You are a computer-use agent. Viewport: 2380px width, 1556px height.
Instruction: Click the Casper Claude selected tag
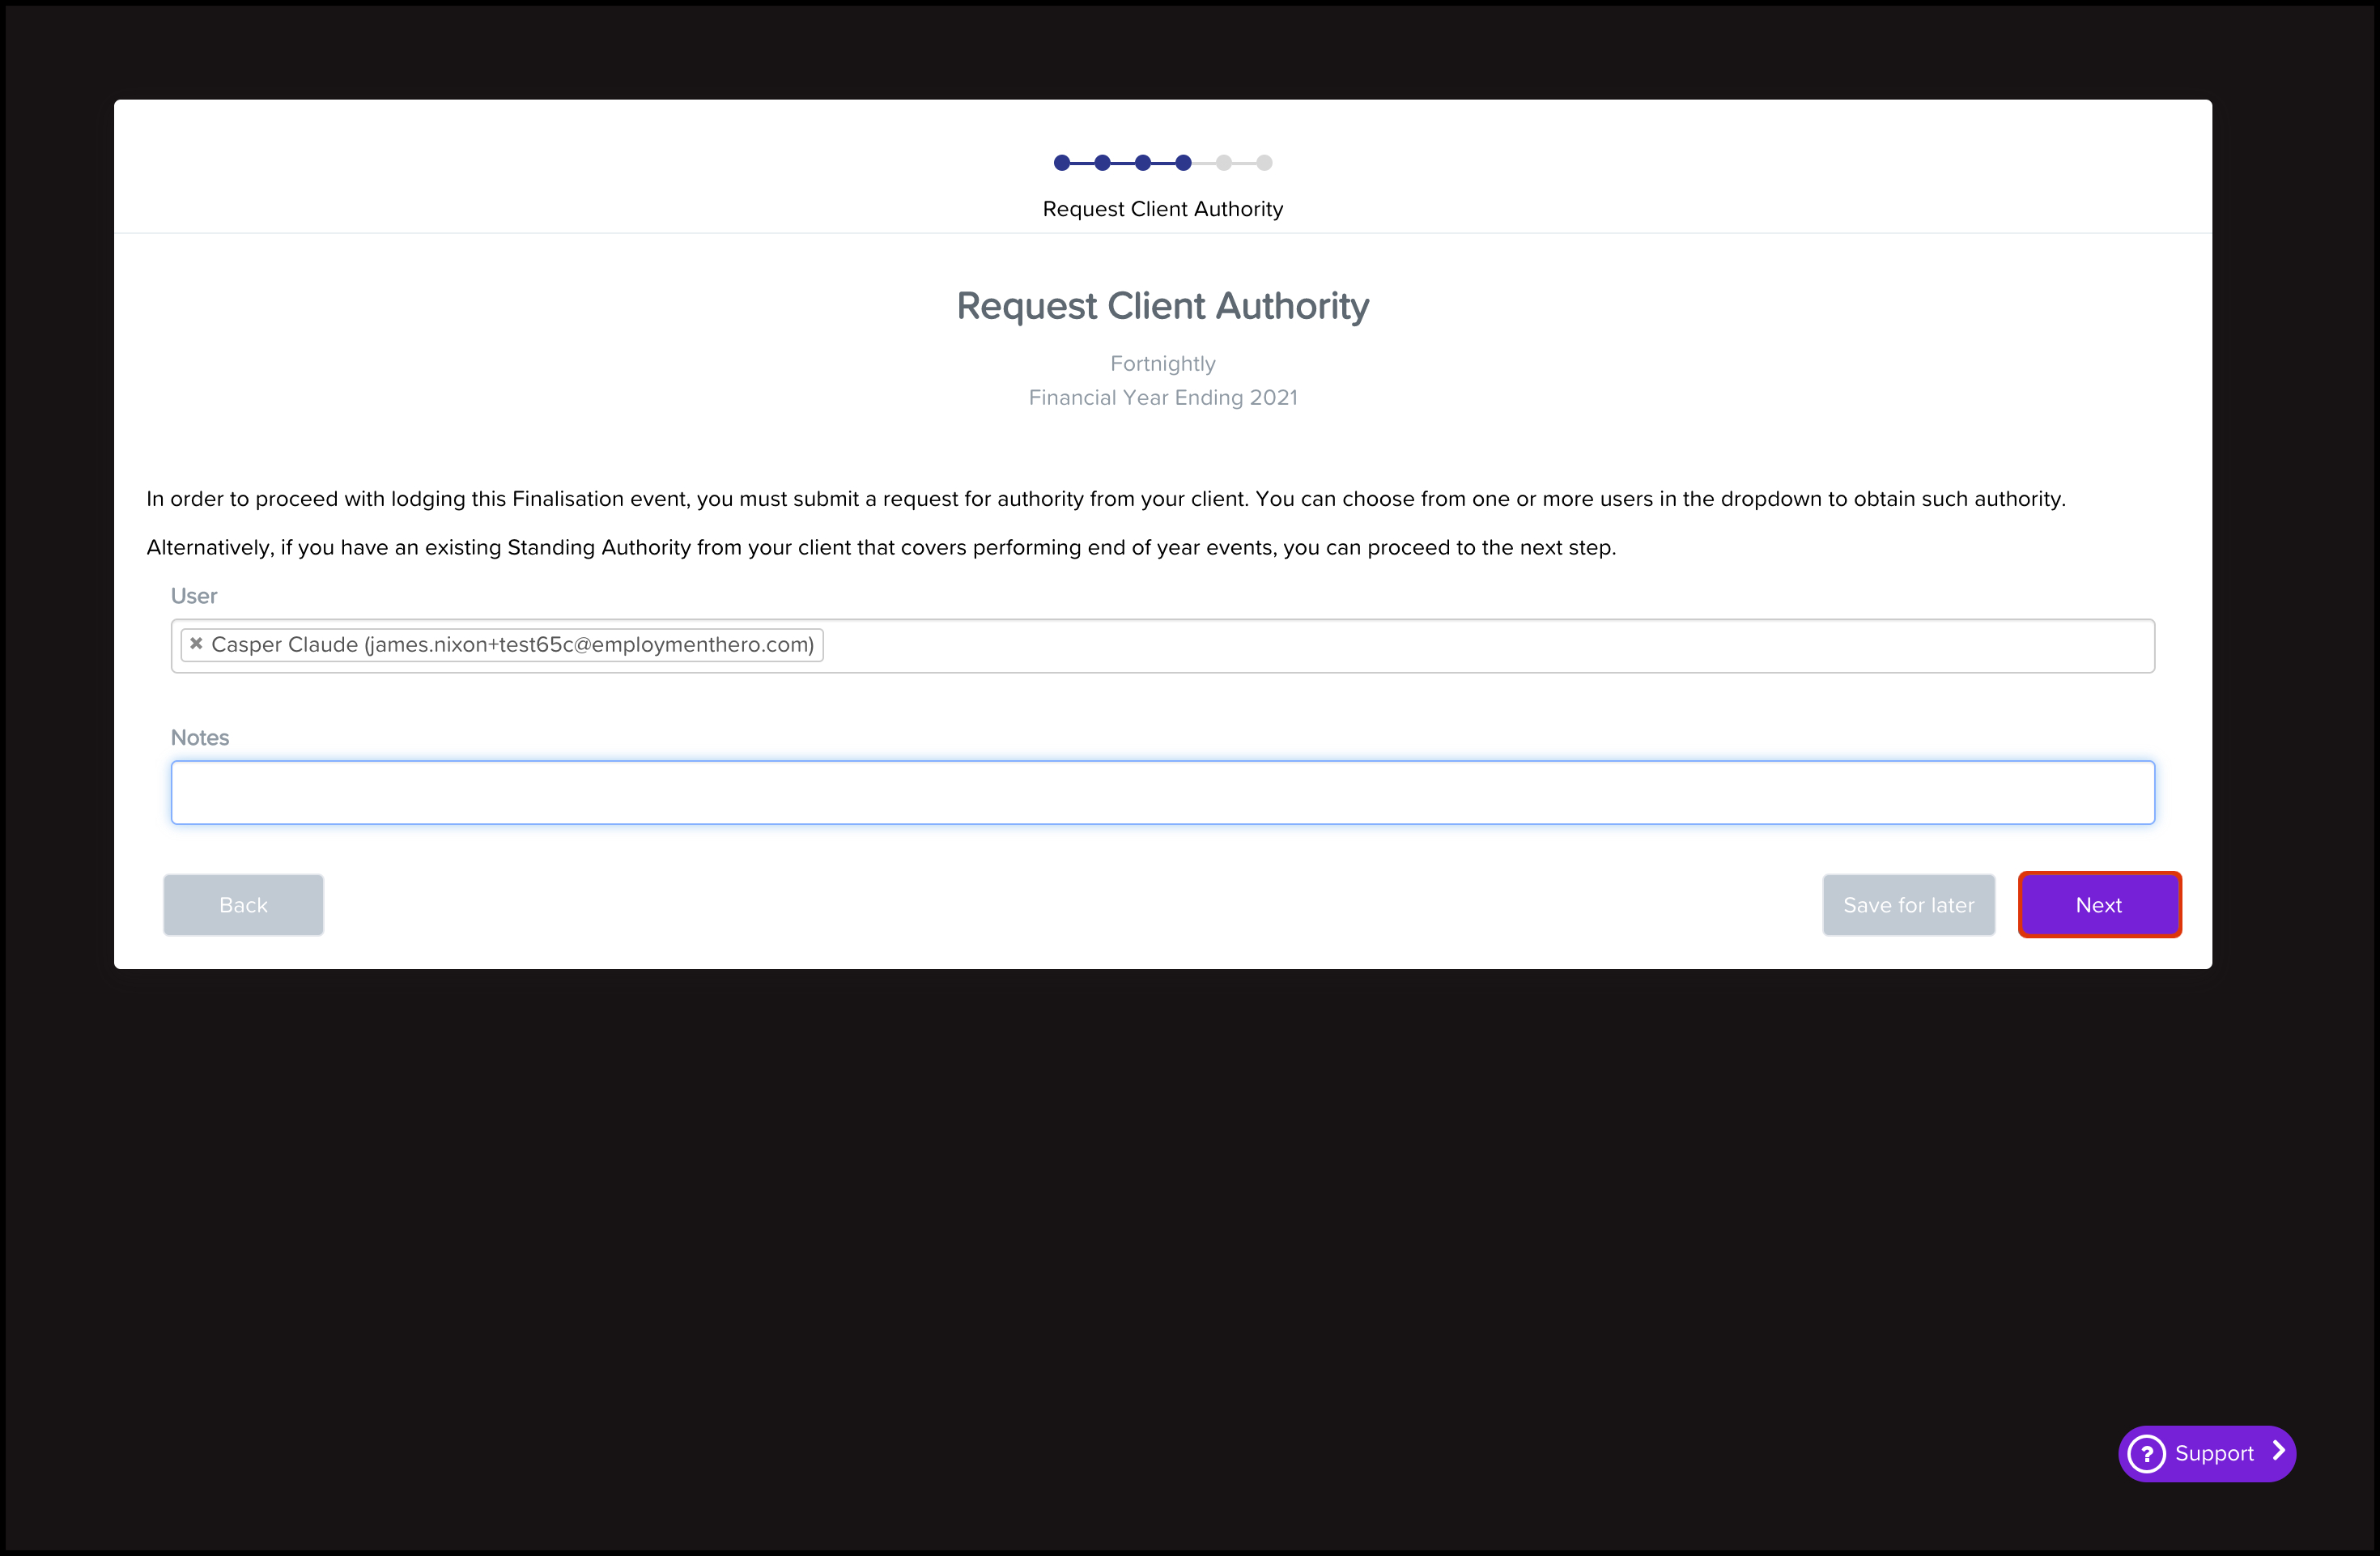tap(512, 645)
